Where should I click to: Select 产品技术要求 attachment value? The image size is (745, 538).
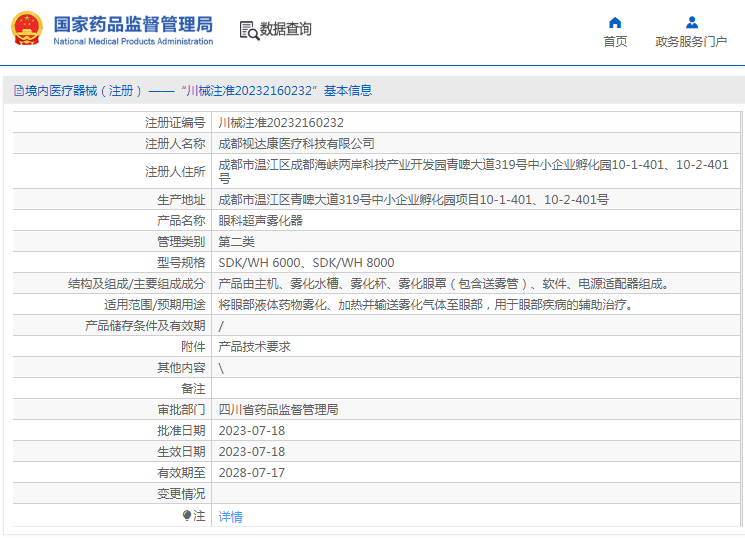254,346
